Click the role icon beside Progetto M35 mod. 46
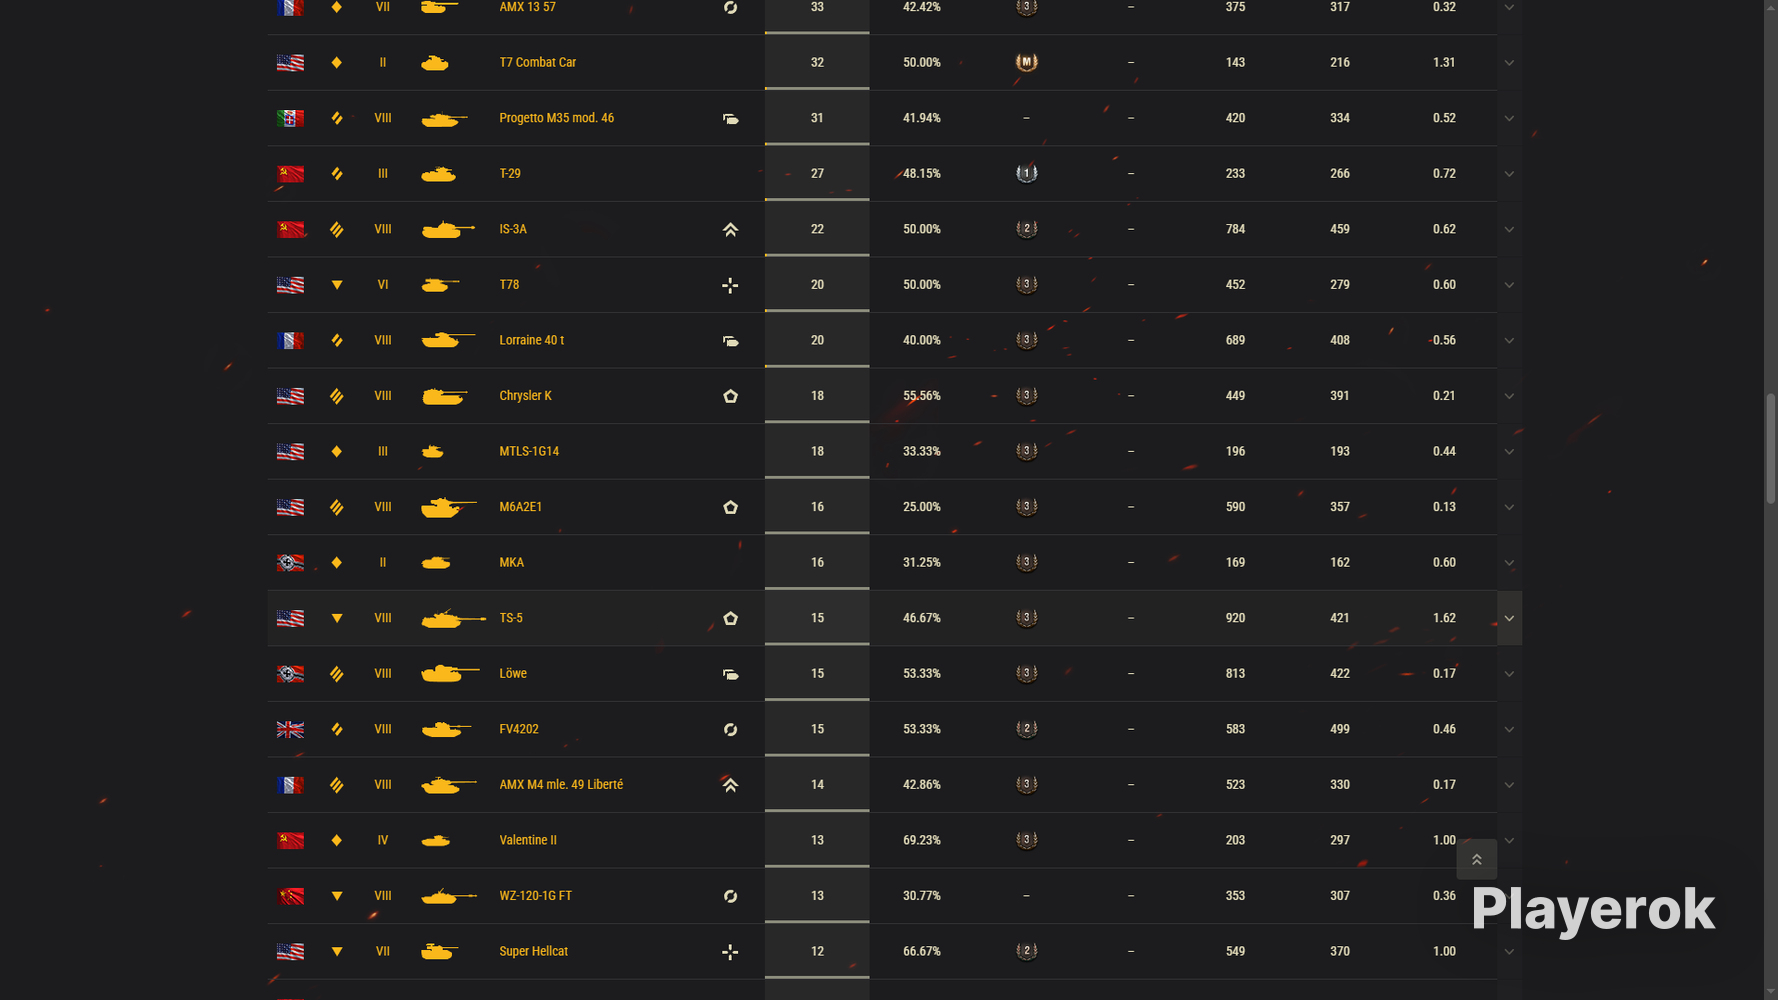1778x1000 pixels. [x=730, y=119]
